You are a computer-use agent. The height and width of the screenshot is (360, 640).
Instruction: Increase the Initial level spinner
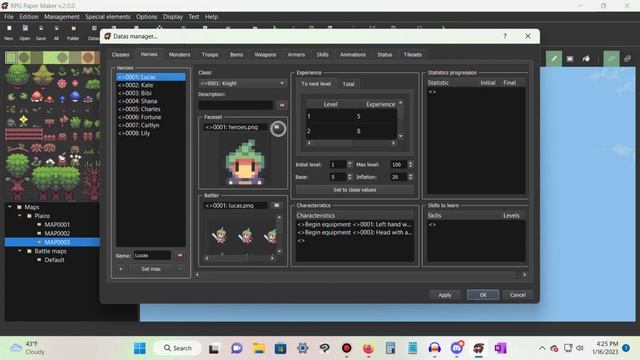point(350,162)
